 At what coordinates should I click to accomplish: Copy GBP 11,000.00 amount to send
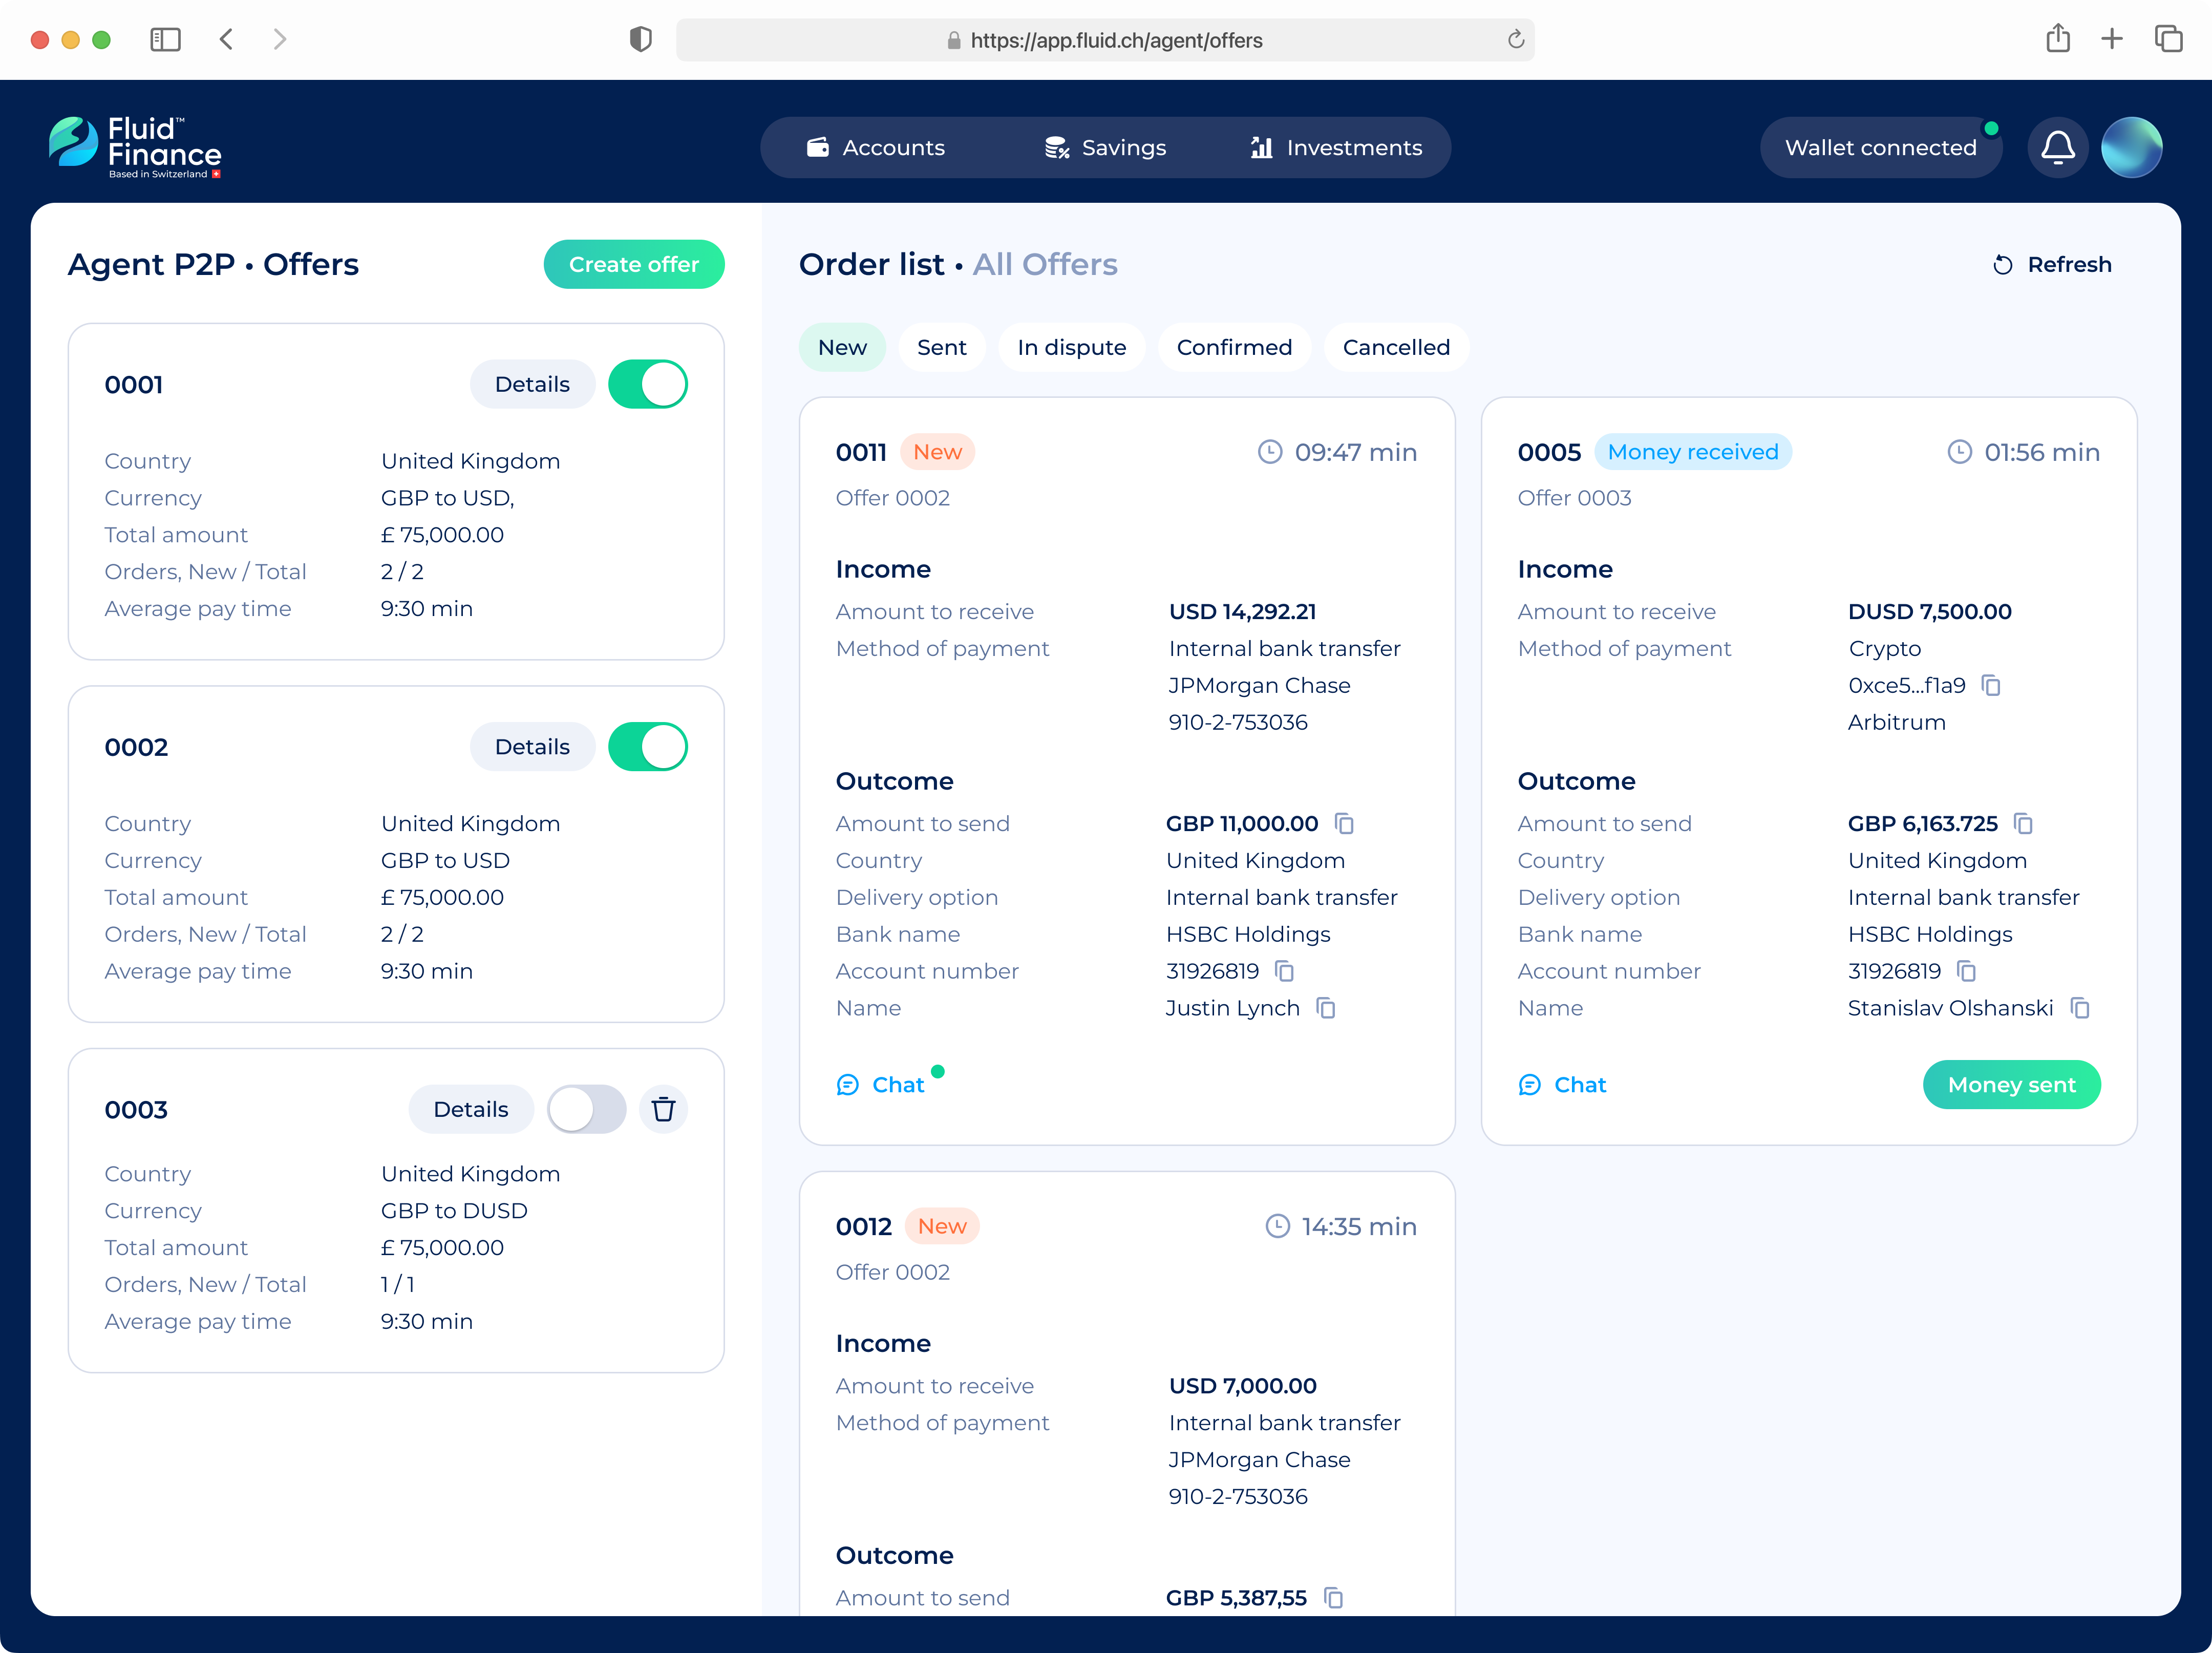click(1345, 823)
